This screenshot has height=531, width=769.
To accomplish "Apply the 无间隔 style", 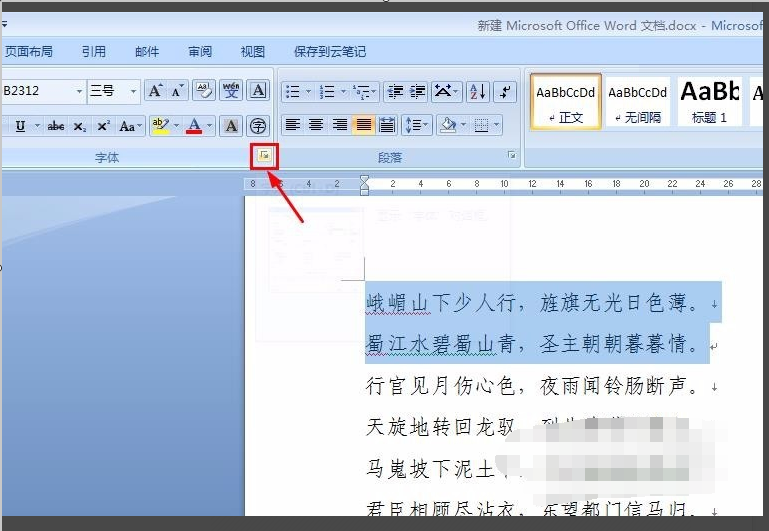I will (x=638, y=102).
